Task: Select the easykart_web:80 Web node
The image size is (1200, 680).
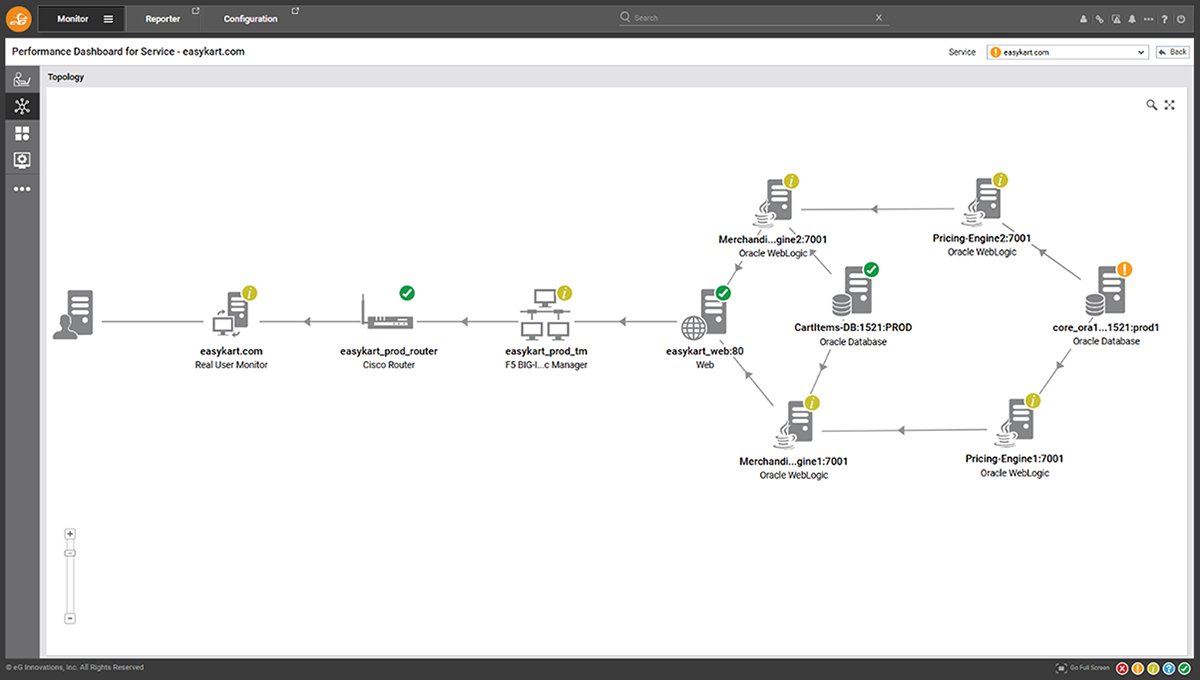Action: click(x=704, y=314)
